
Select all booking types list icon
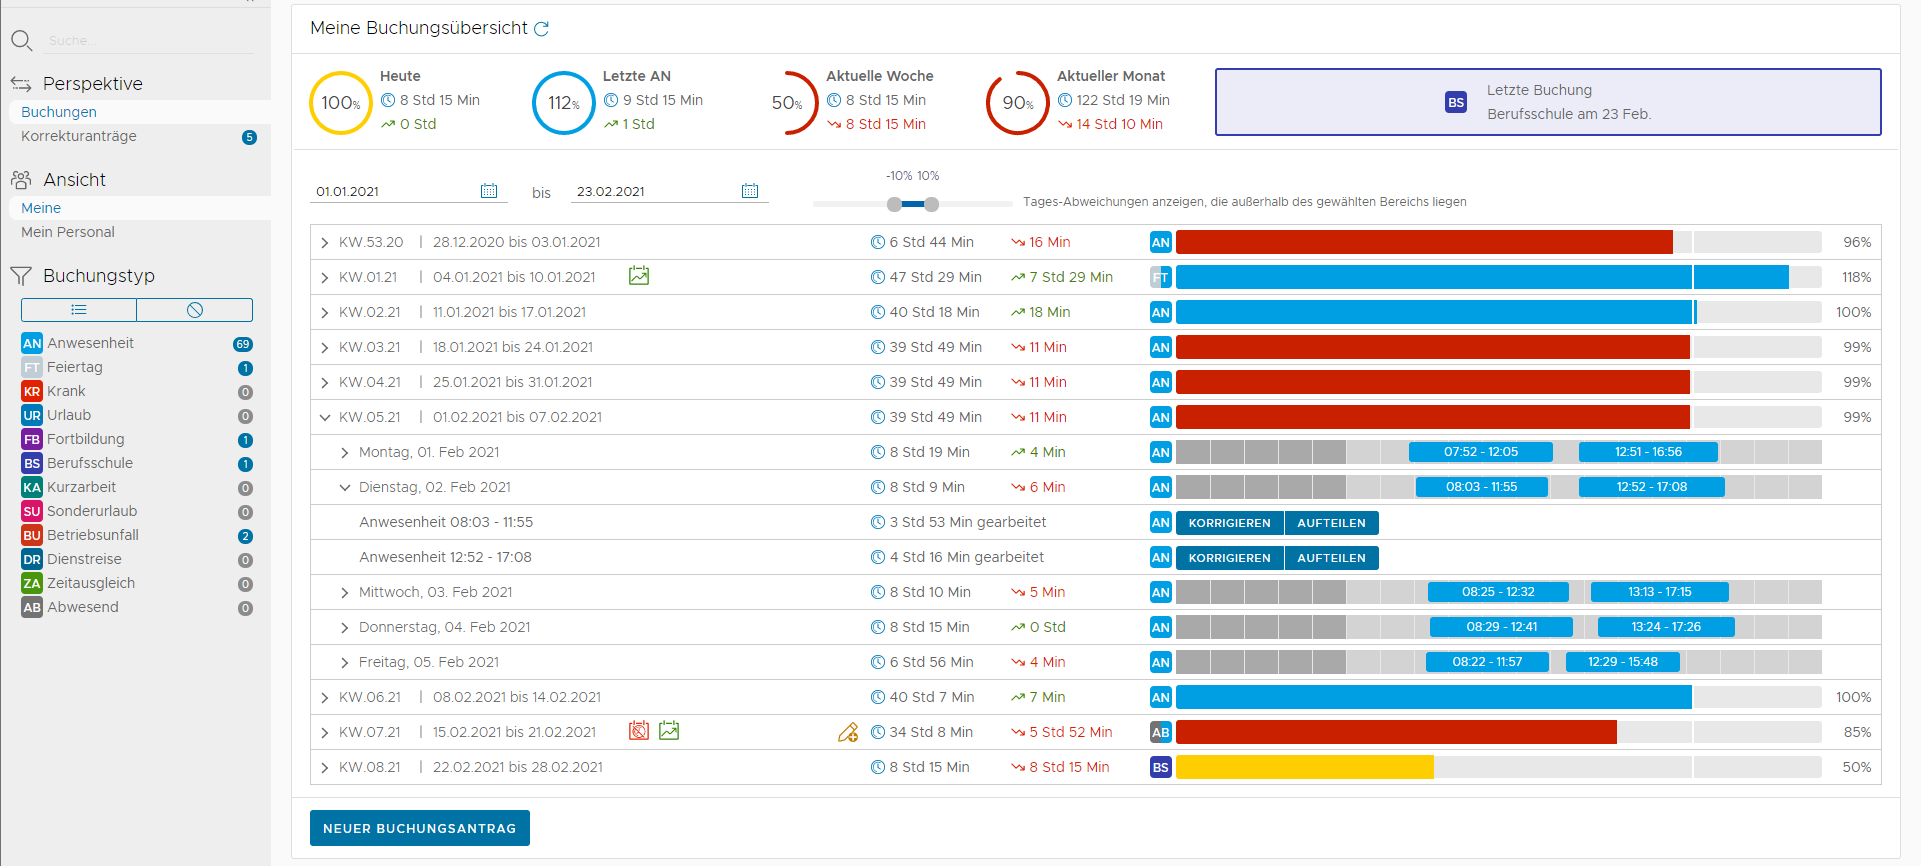pyautogui.click(x=79, y=310)
